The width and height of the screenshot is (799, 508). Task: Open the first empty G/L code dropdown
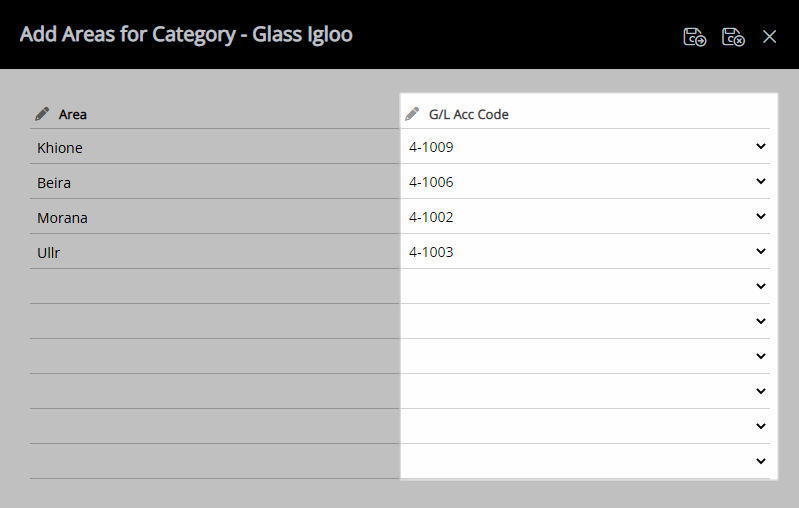point(761,286)
